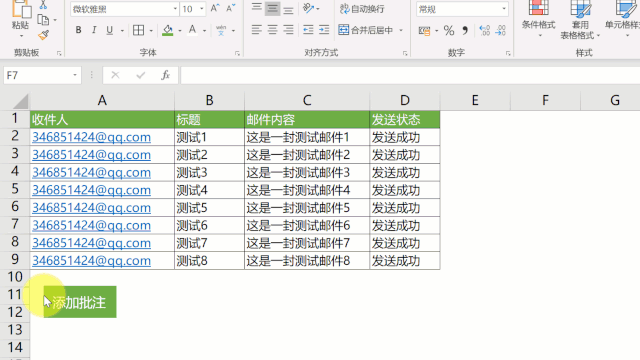Image resolution: width=640 pixels, height=360 pixels.
Task: Open the underline style dropdown arrow
Action: (122, 31)
